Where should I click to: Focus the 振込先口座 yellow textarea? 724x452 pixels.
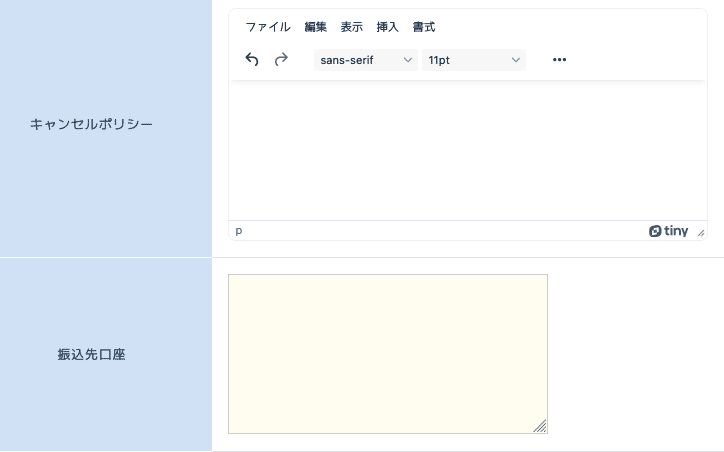[x=388, y=354]
